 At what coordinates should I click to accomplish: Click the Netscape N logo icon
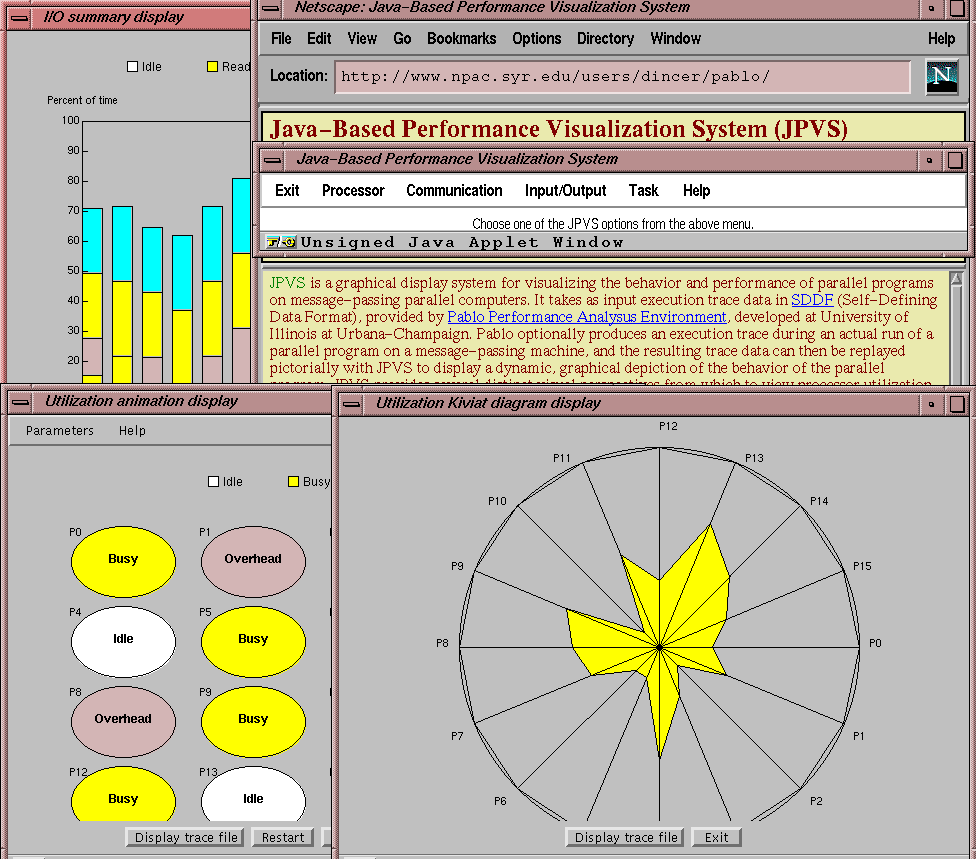pos(942,77)
